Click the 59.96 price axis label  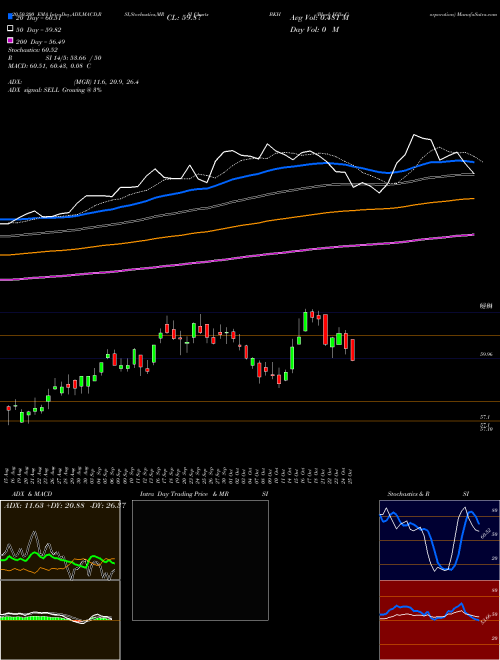pos(486,354)
